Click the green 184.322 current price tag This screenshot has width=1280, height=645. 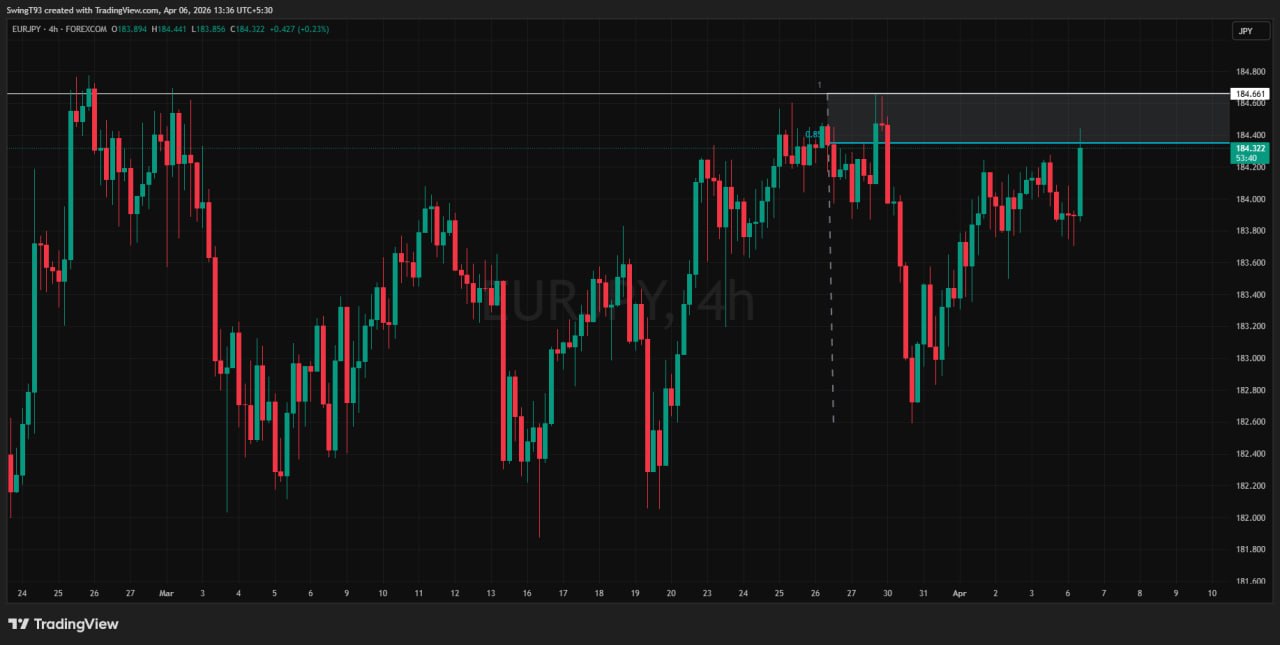coord(1250,153)
